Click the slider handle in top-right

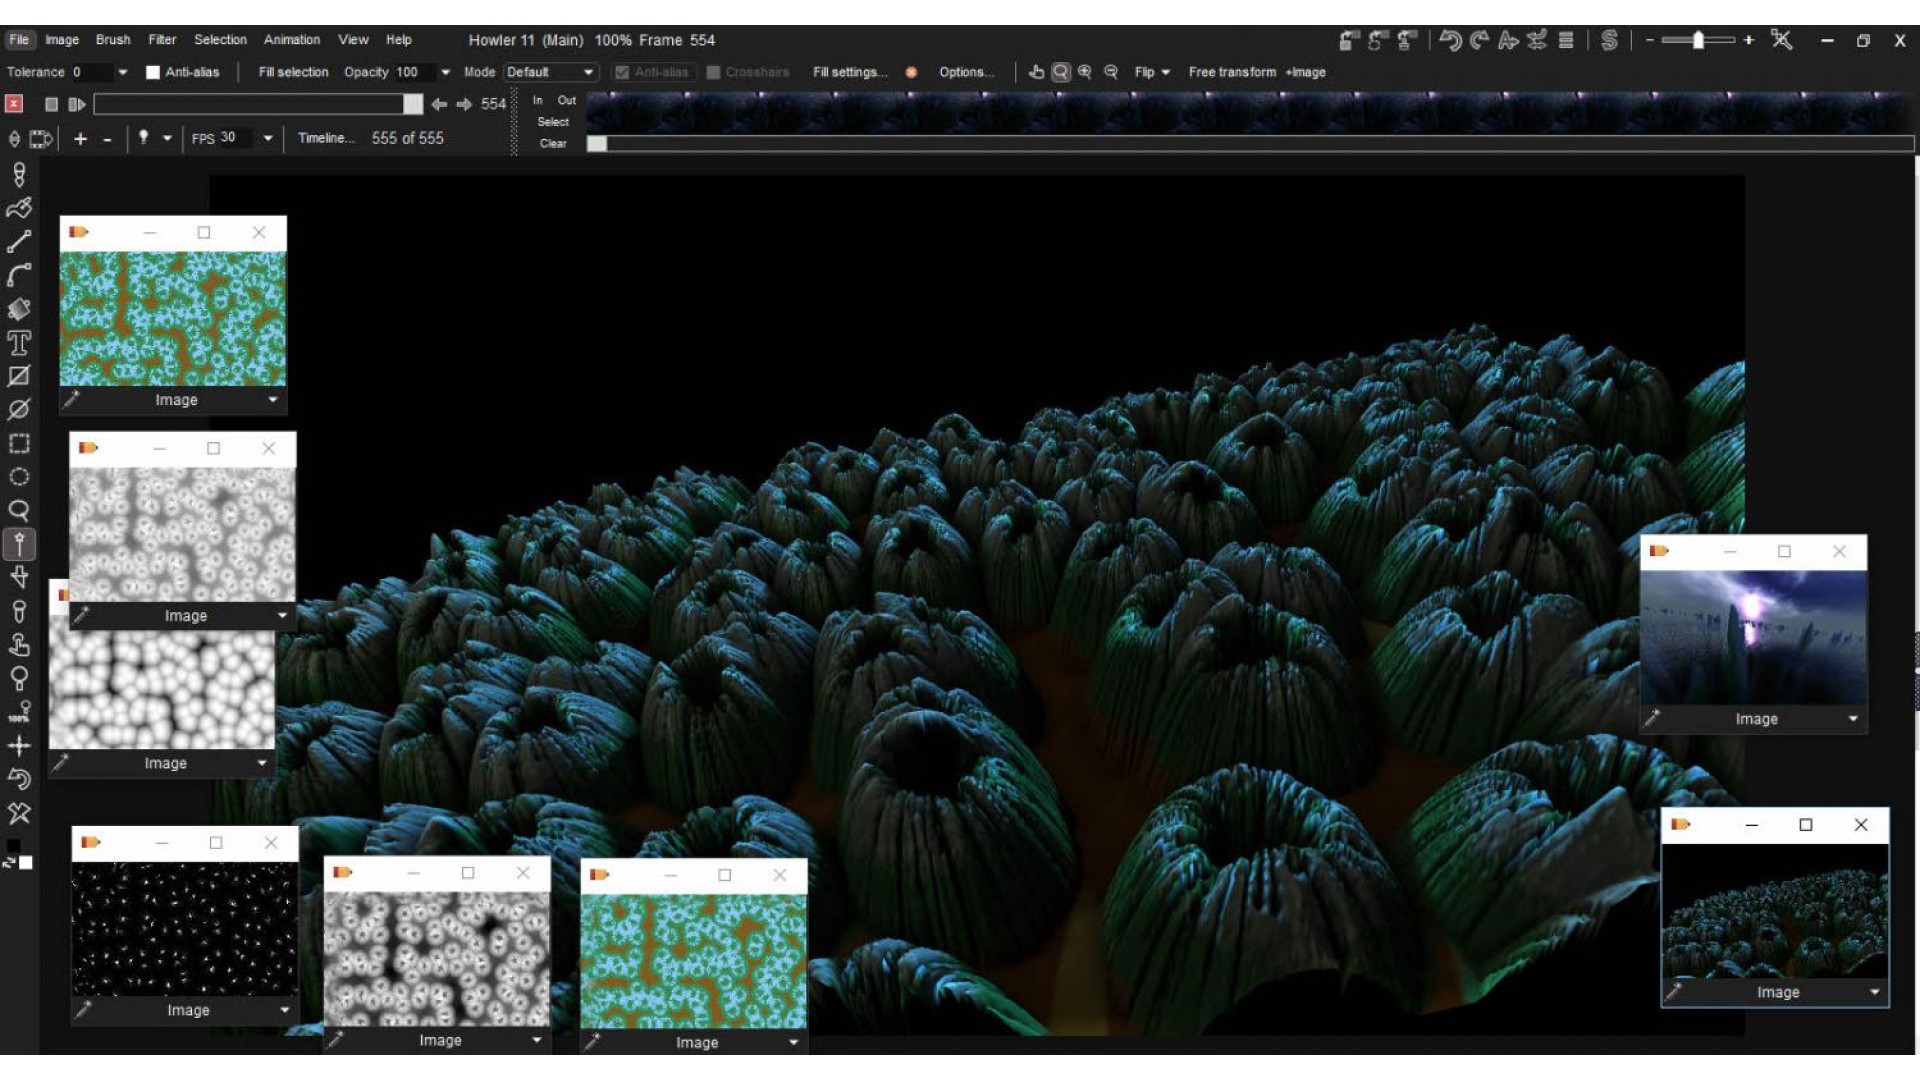click(1698, 40)
